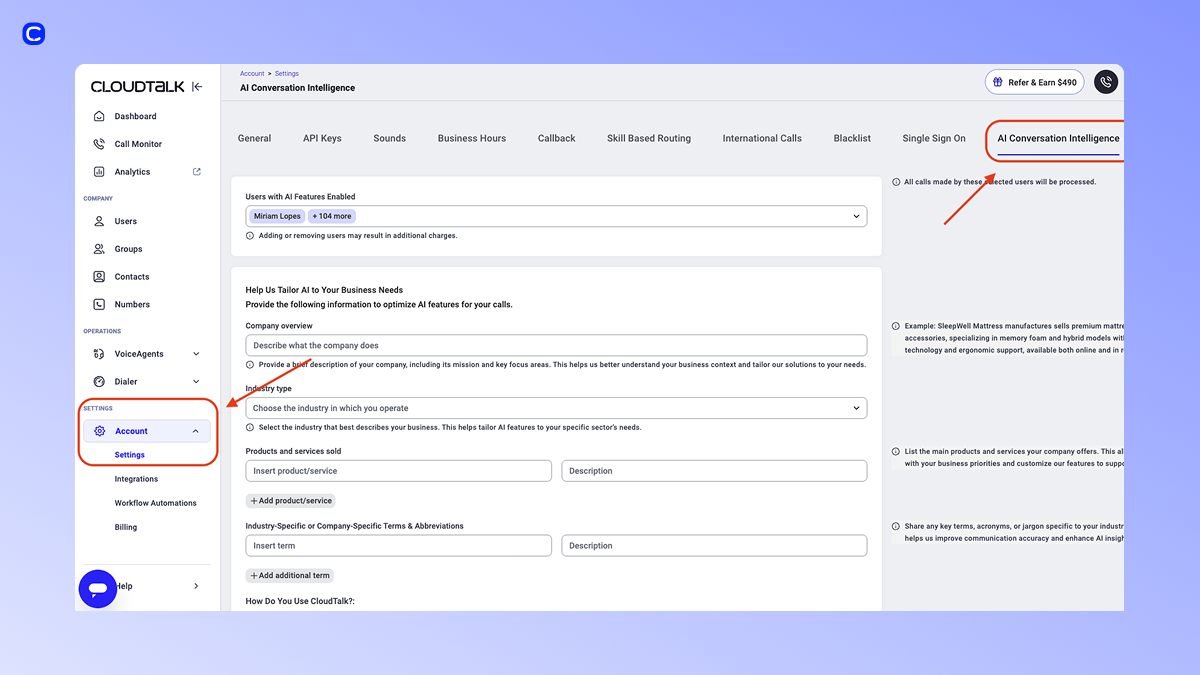Click the Dashboard home icon in sidebar

click(99, 116)
